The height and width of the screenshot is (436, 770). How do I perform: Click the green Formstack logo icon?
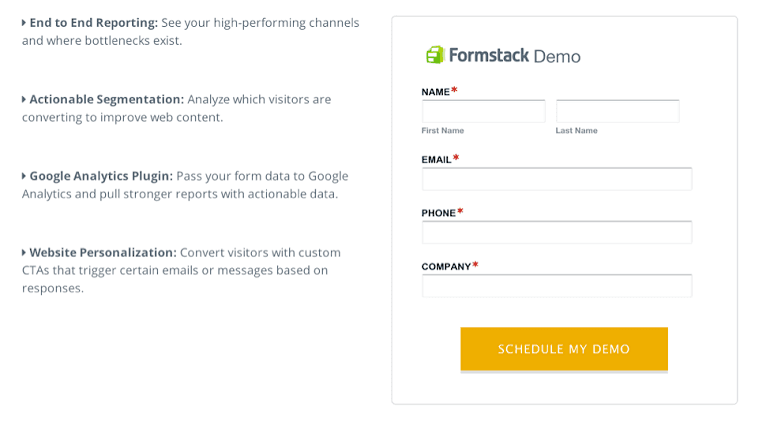click(435, 55)
